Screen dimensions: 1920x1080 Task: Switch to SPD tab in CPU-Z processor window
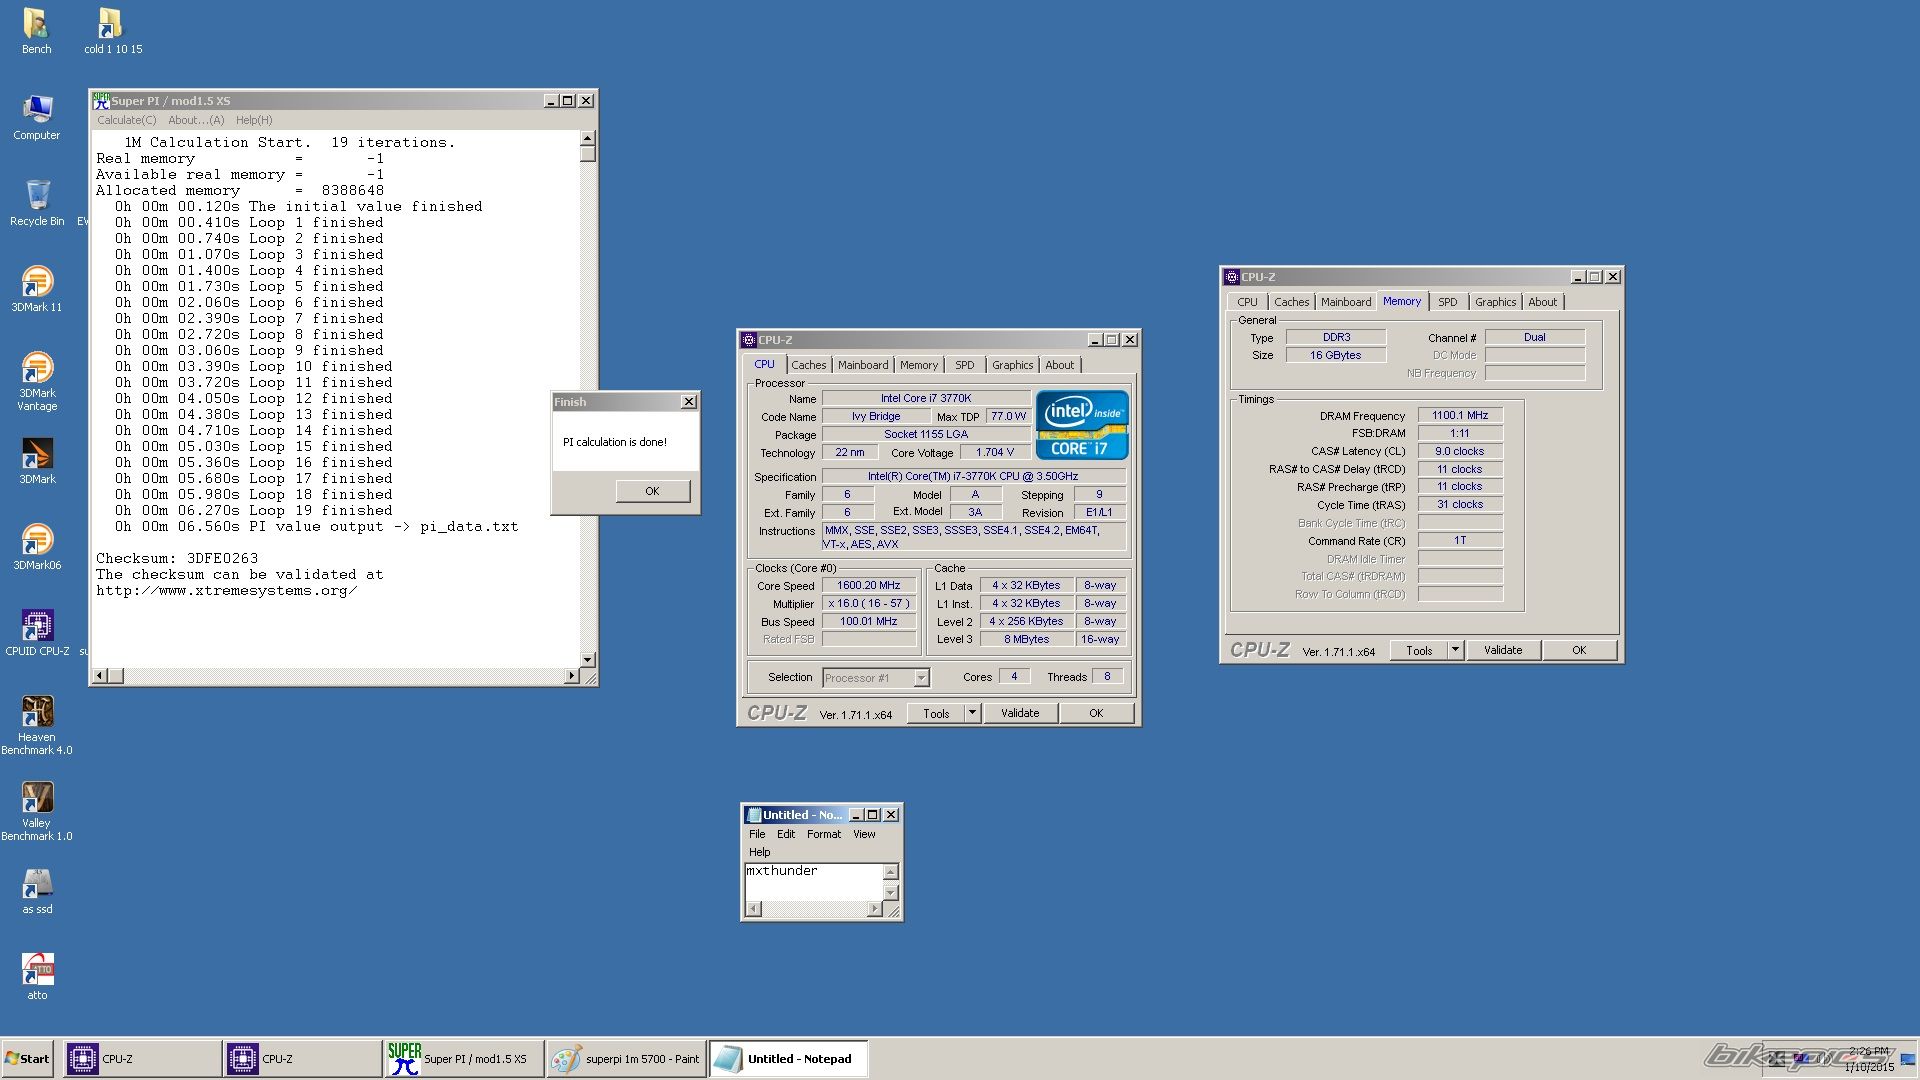[x=964, y=365]
